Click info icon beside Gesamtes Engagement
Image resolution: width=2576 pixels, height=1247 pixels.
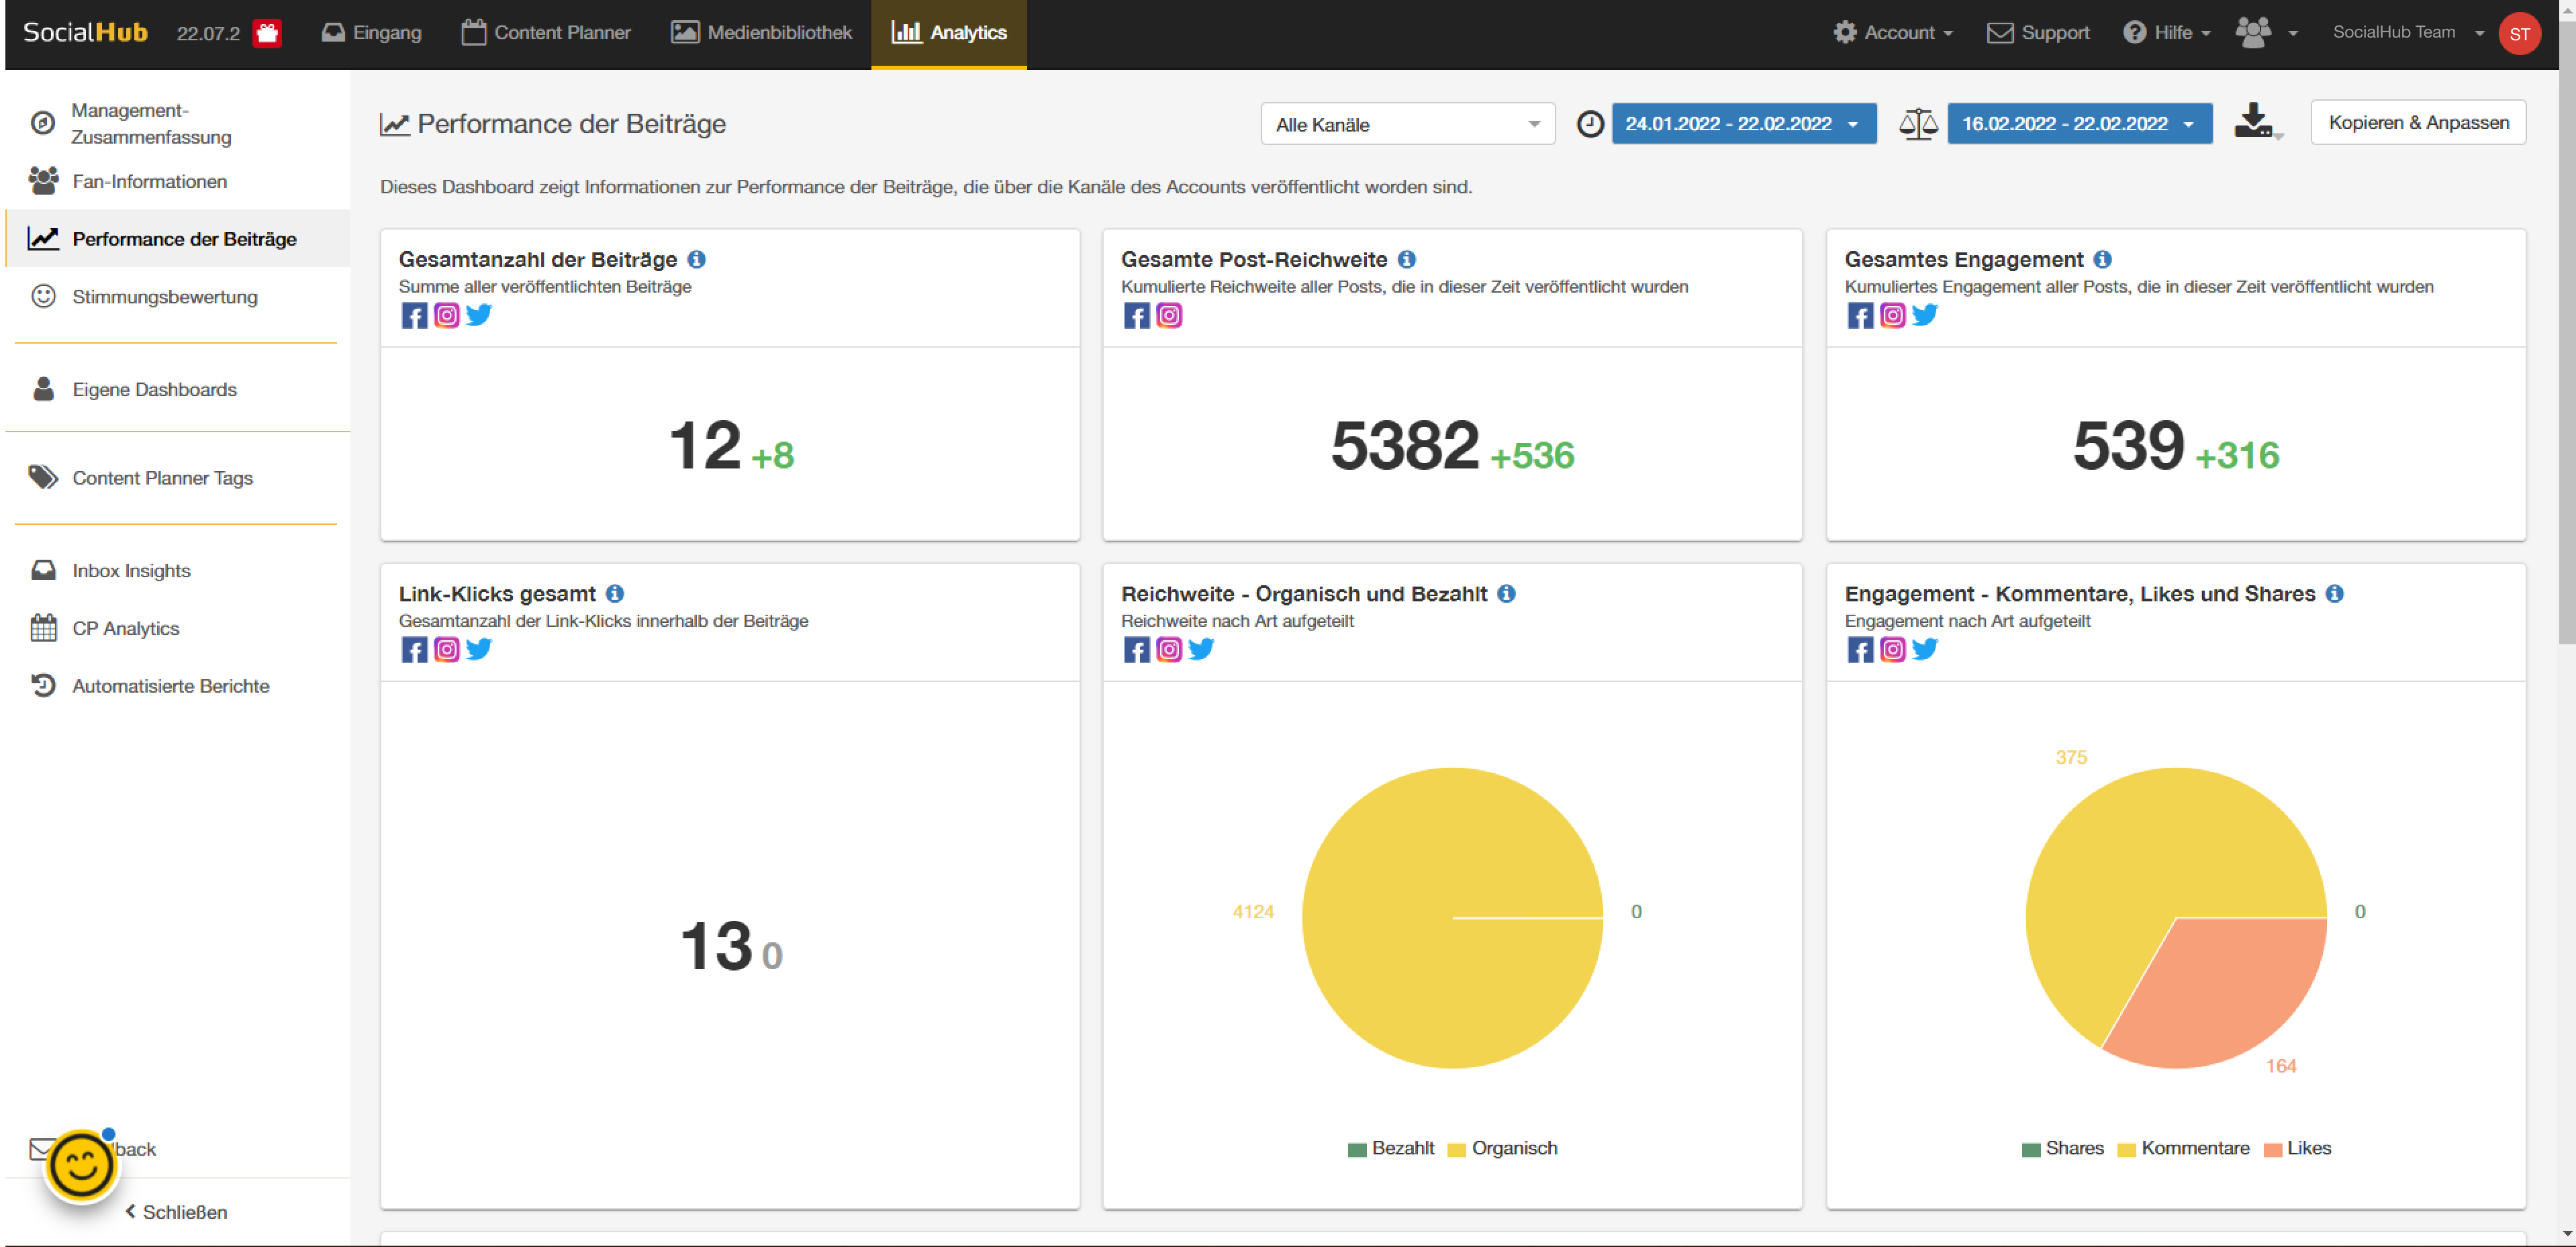(x=2102, y=259)
